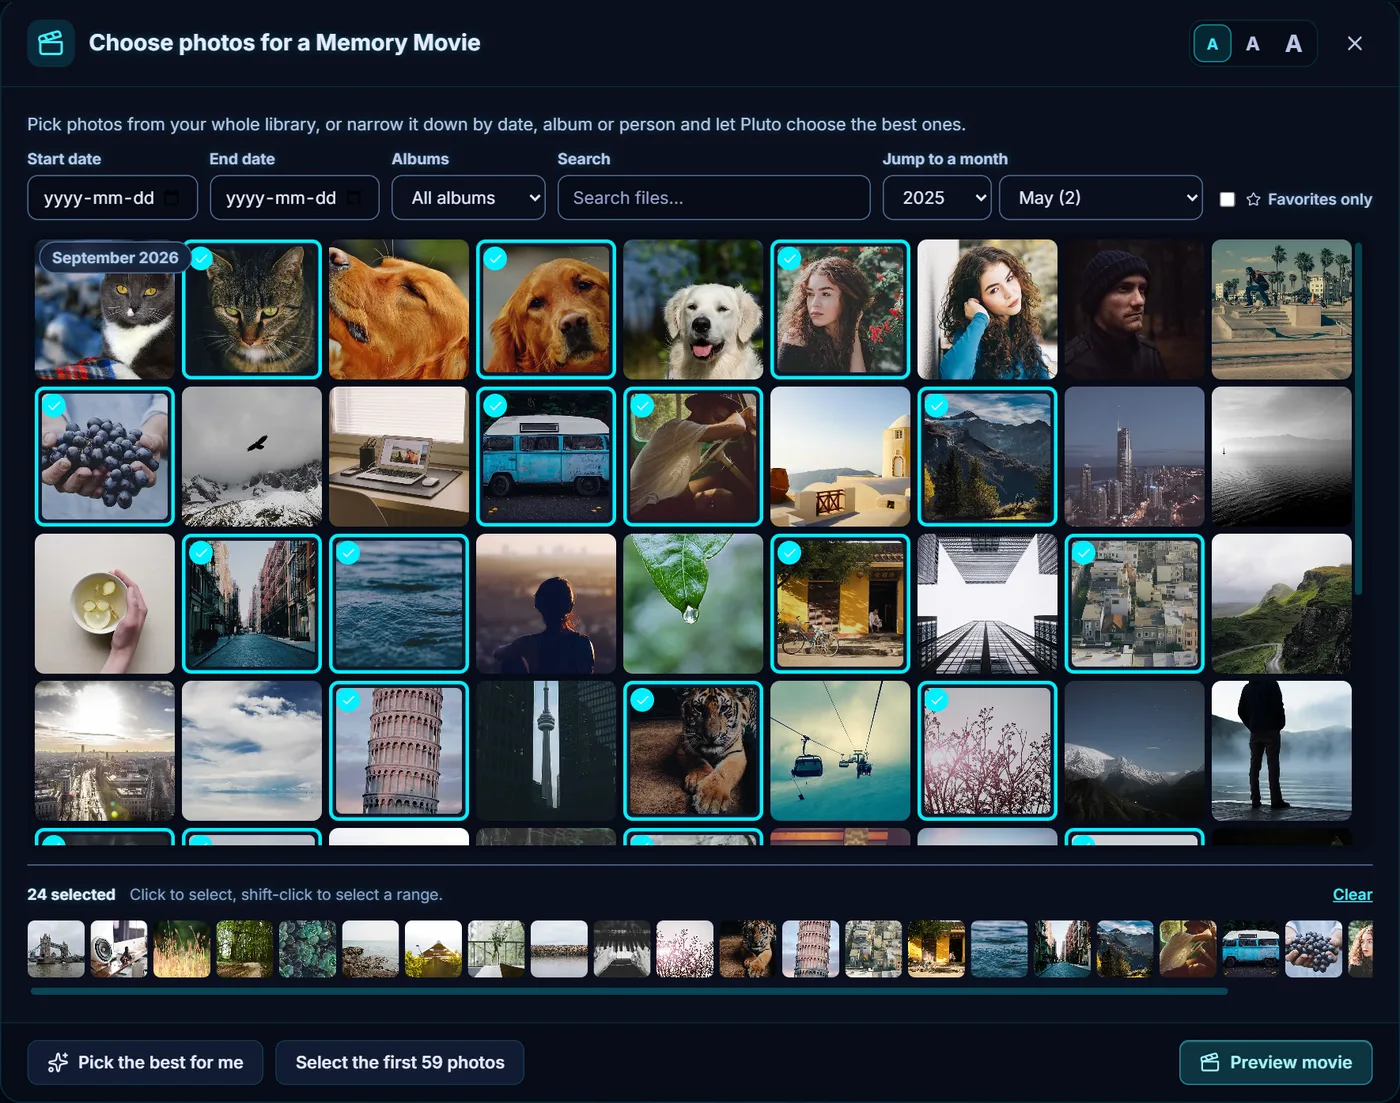Viewport: 1400px width, 1103px height.
Task: Click the clapperboard icon on Preview movie
Action: pos(1210,1062)
